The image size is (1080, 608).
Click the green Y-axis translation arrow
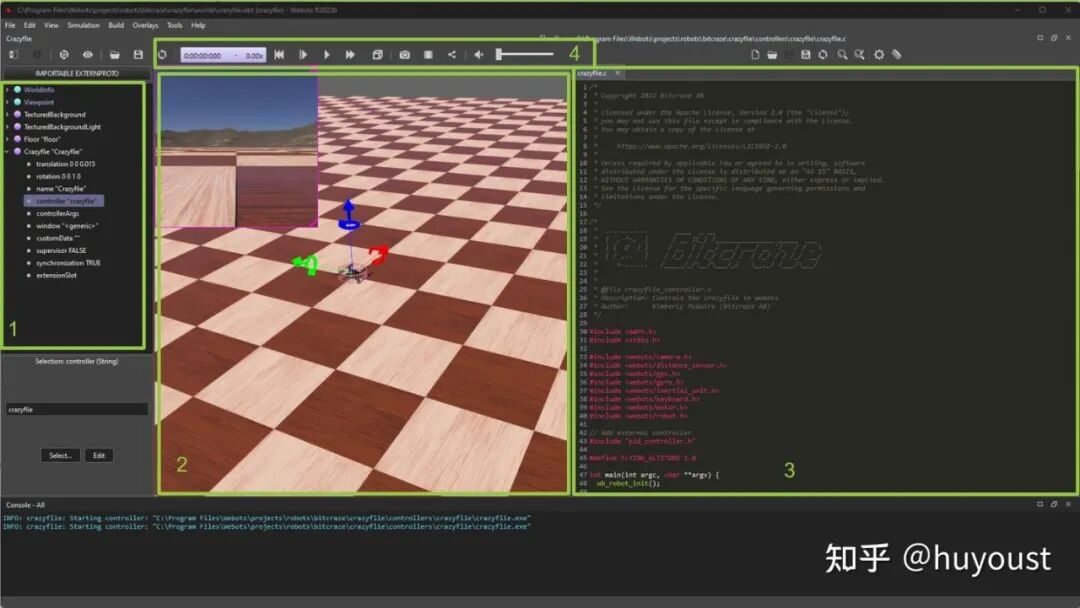click(305, 264)
